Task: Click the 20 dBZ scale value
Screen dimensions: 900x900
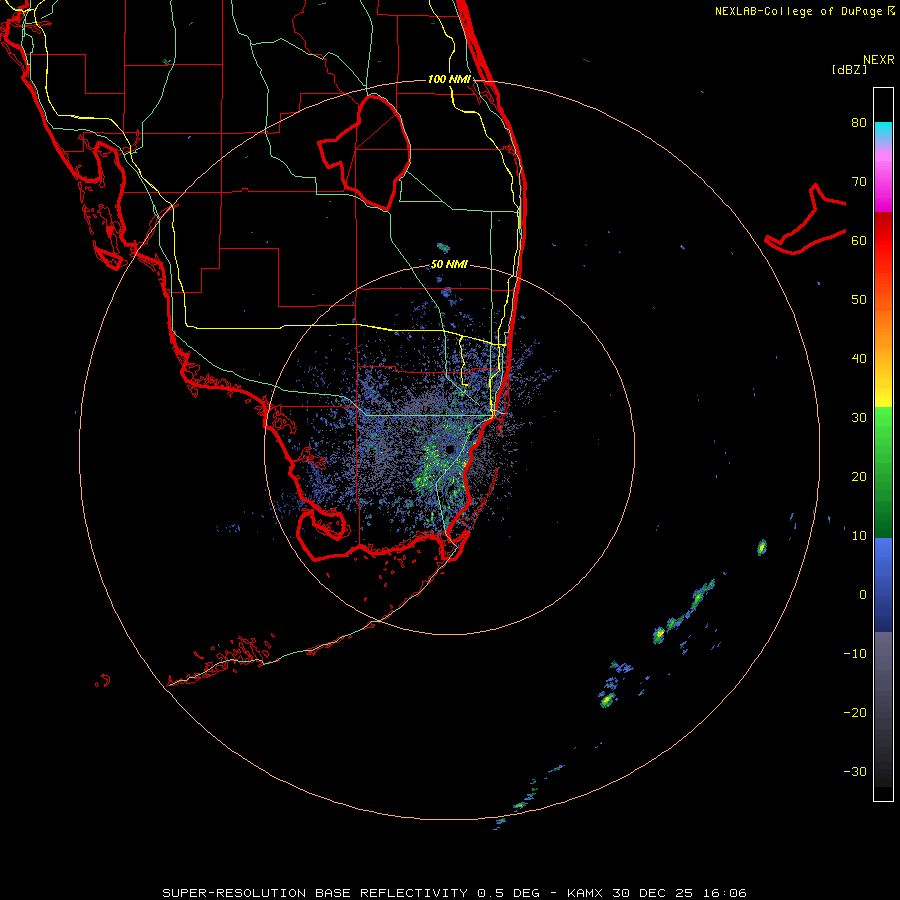Action: [859, 477]
